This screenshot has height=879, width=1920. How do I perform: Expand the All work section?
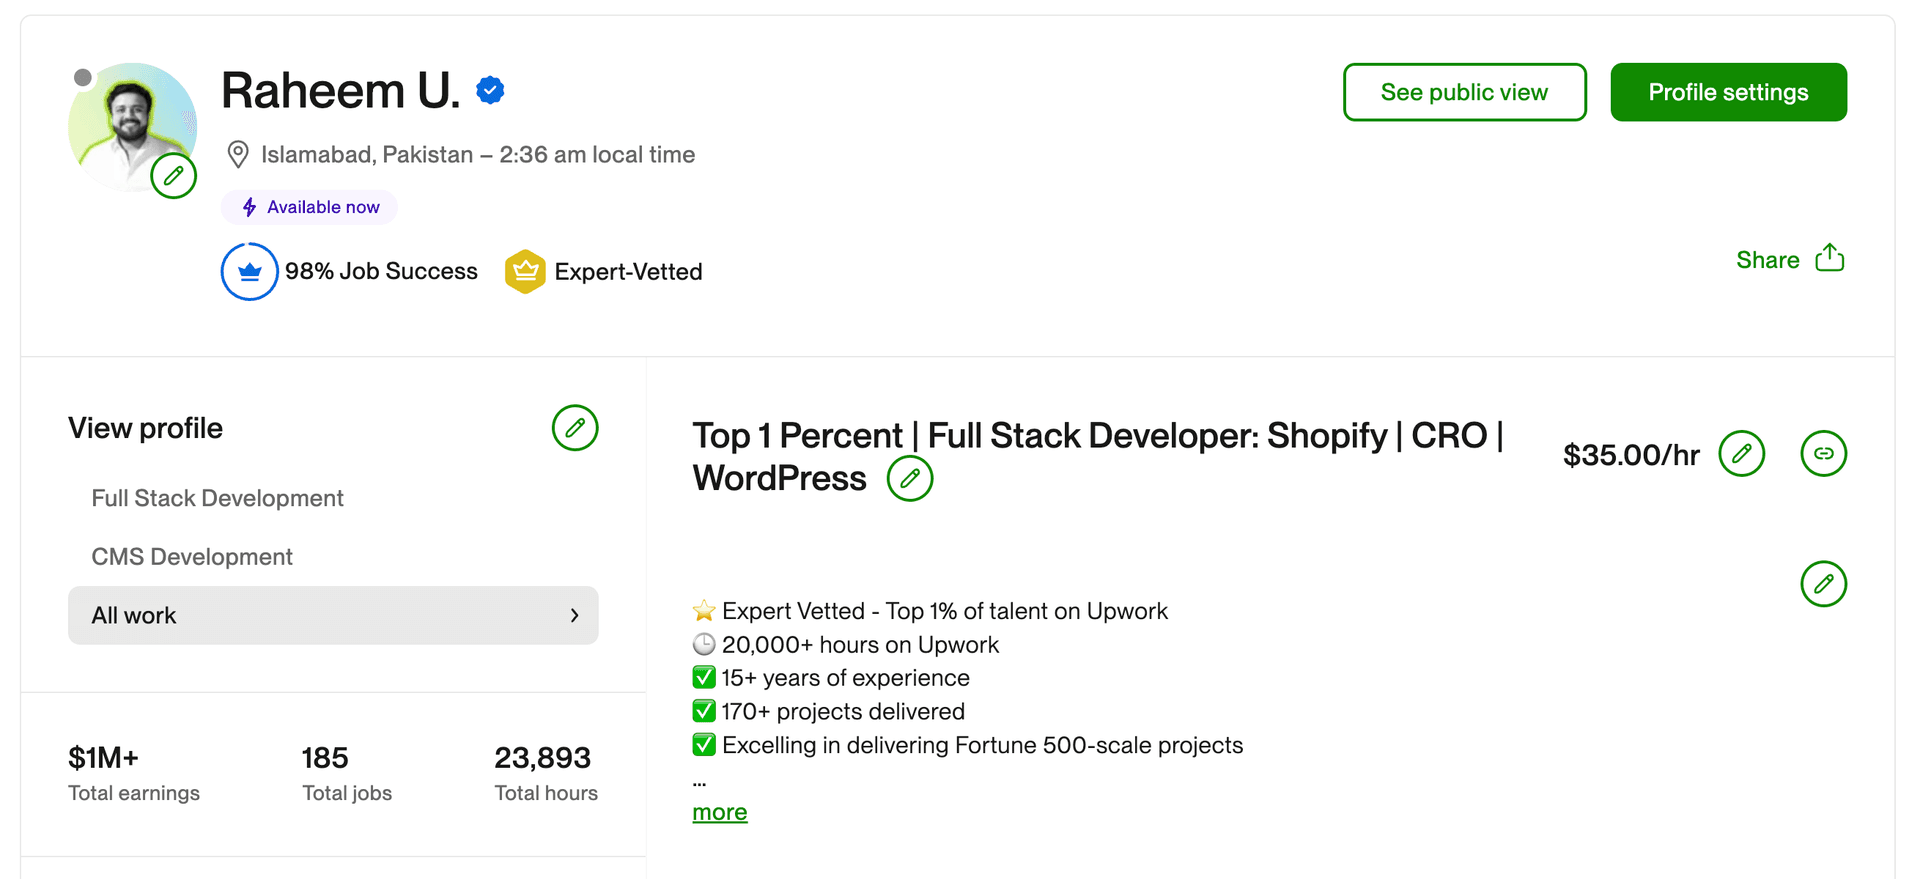[x=333, y=615]
